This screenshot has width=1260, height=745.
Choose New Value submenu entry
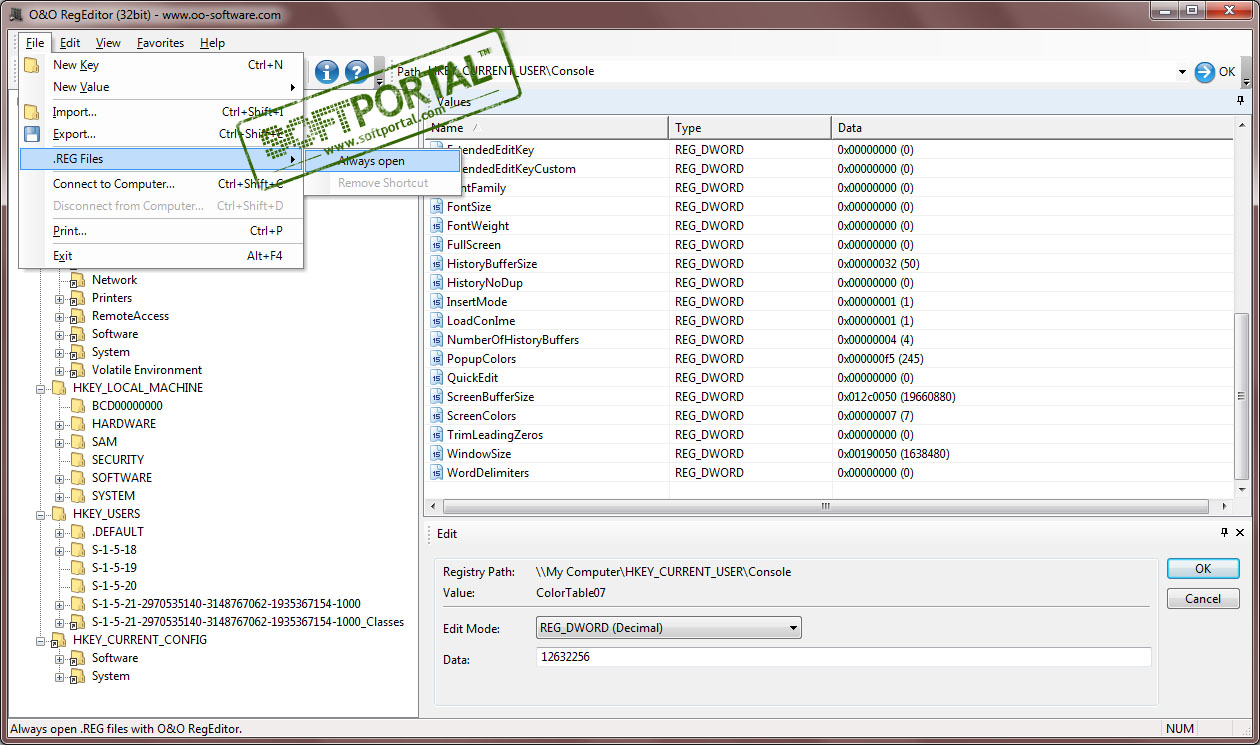coord(161,87)
